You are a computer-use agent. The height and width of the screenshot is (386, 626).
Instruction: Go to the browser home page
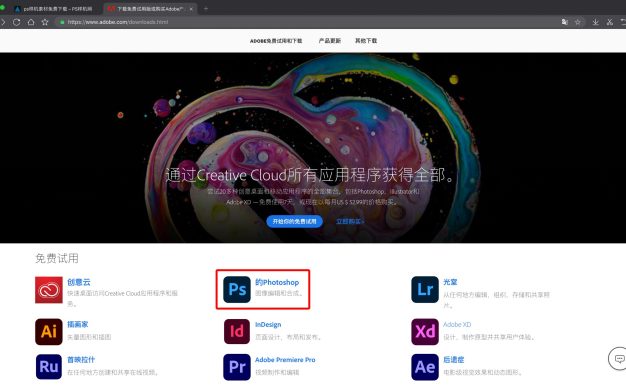pyautogui.click(x=31, y=22)
